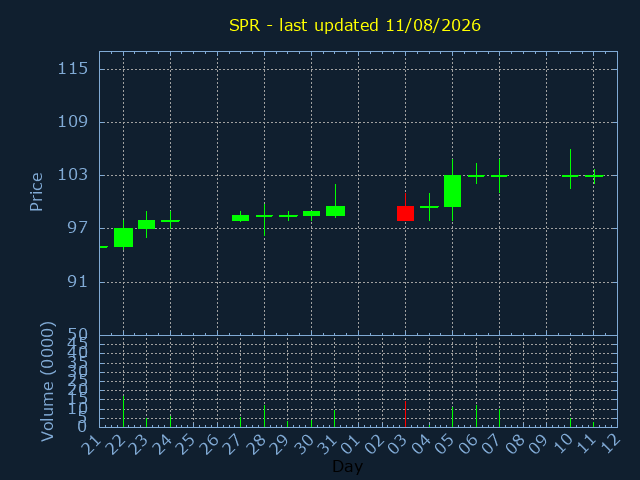Click the green candle body on day 22
The width and height of the screenshot is (640, 480).
(x=123, y=238)
